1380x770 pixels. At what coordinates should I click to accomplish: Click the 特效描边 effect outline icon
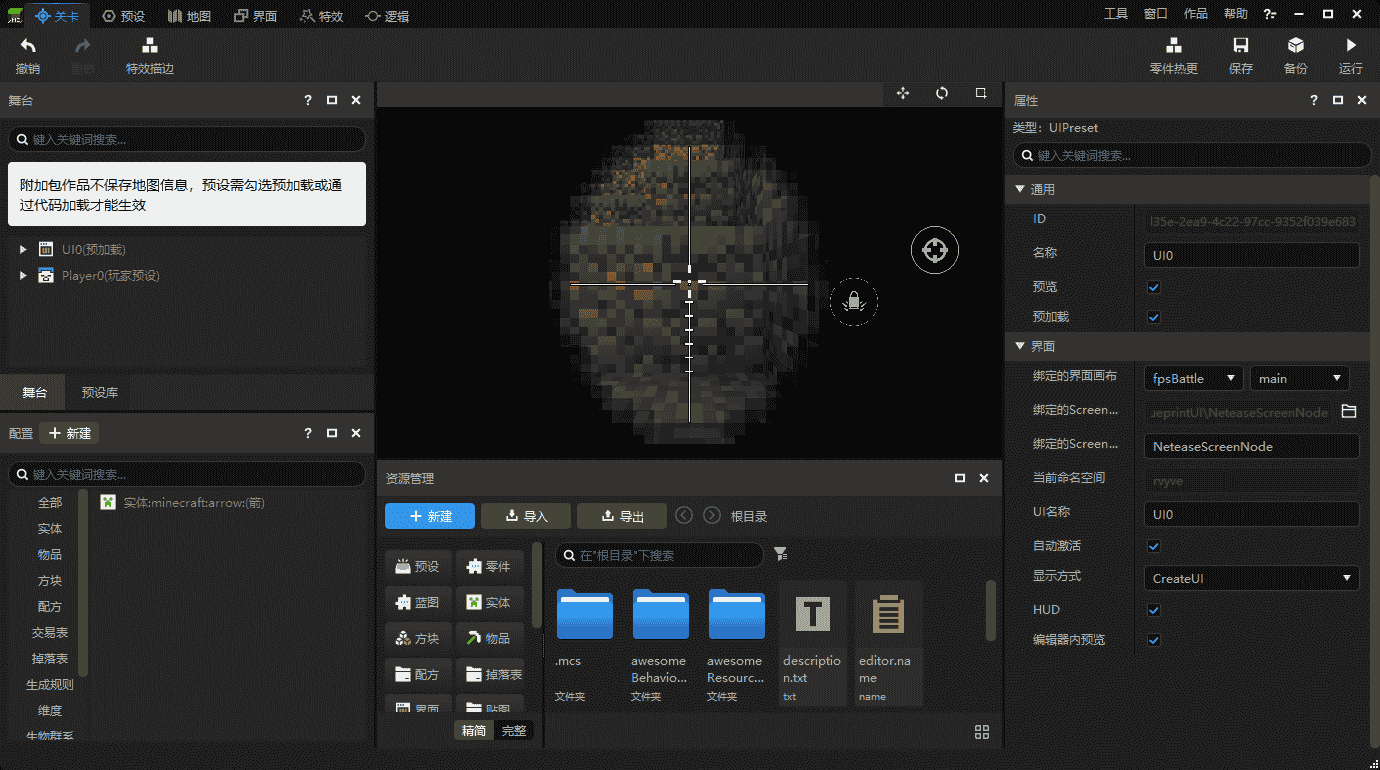click(149, 46)
